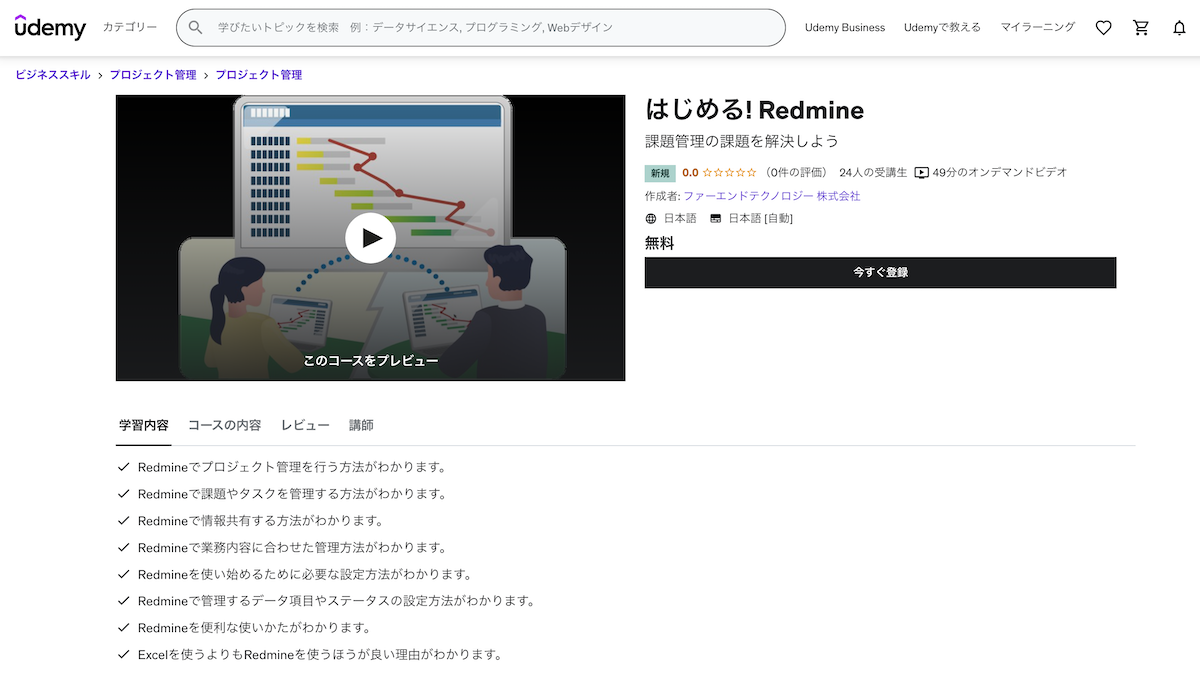This screenshot has width=1200, height=686.
Task: Open マイラーニング from the top navigation
Action: pos(1036,28)
